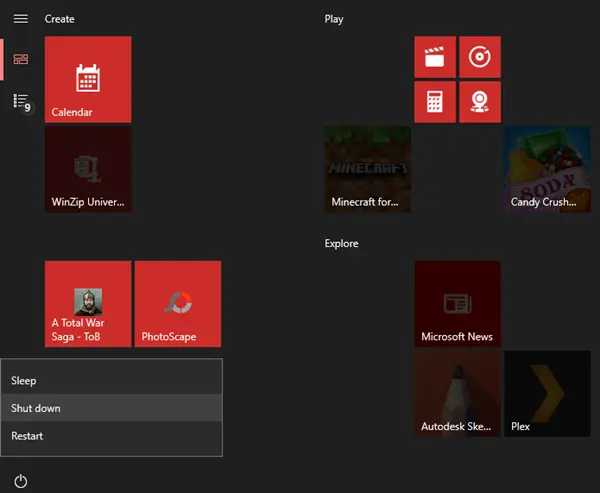This screenshot has height=493, width=600.
Task: Click the Explore group heading
Action: pos(341,243)
